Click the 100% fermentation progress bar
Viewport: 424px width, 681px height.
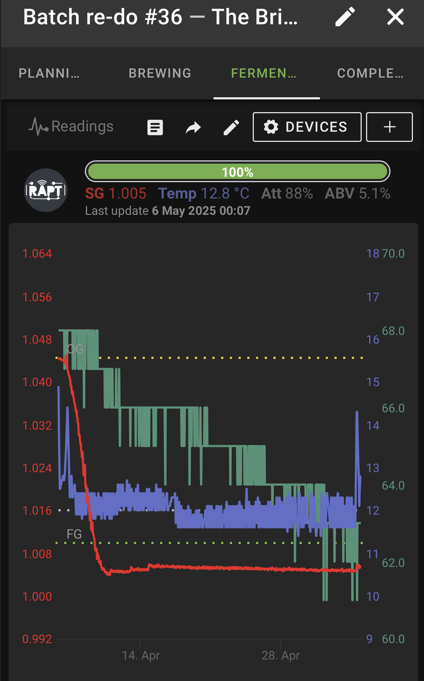coord(238,172)
